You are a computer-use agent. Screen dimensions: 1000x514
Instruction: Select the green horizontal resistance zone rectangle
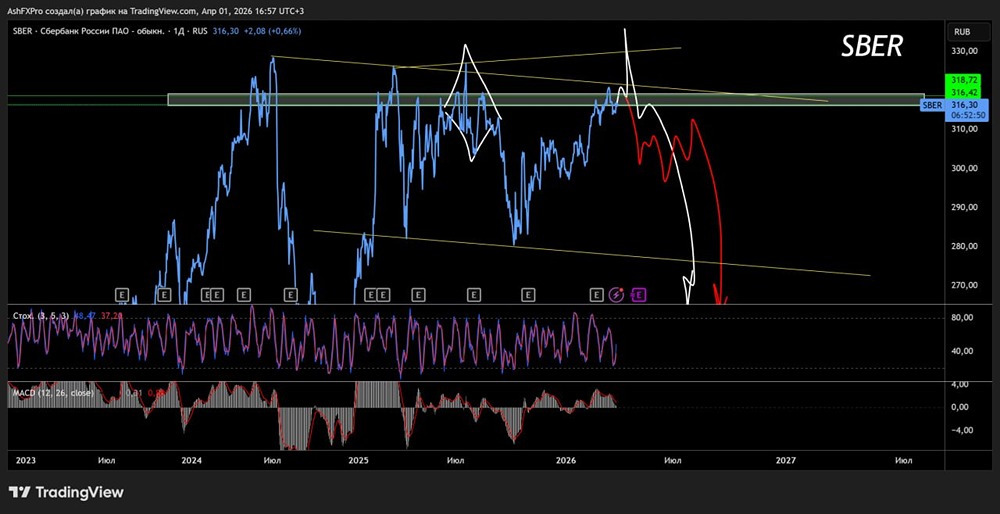(x=545, y=99)
